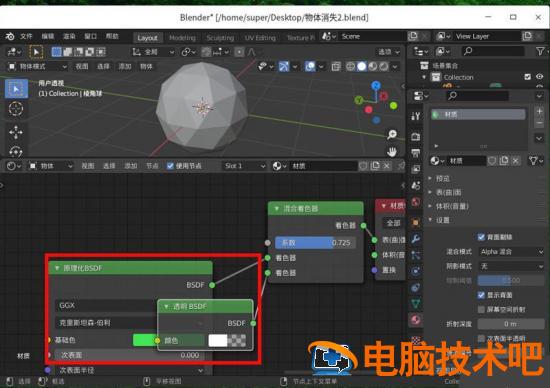550x388 pixels.
Task: Toggle the gizmo display button in viewport header
Action: point(284,66)
